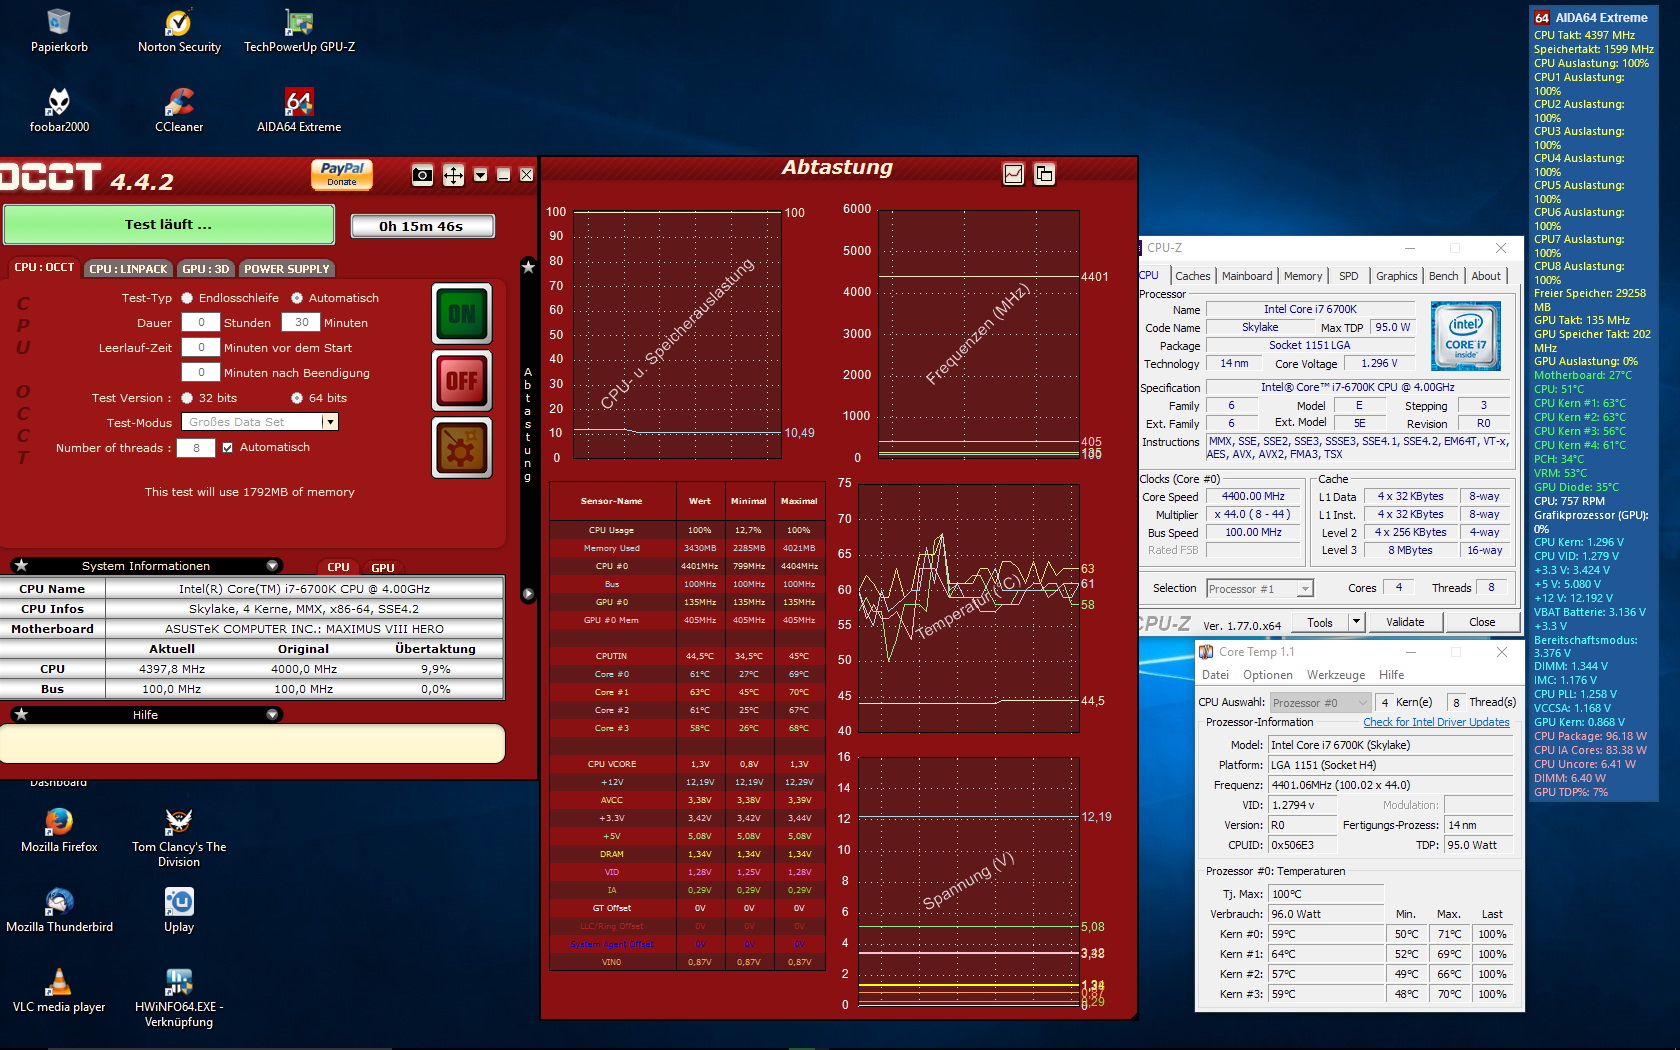Click the copy windows icon in Abtastung

[x=1044, y=174]
